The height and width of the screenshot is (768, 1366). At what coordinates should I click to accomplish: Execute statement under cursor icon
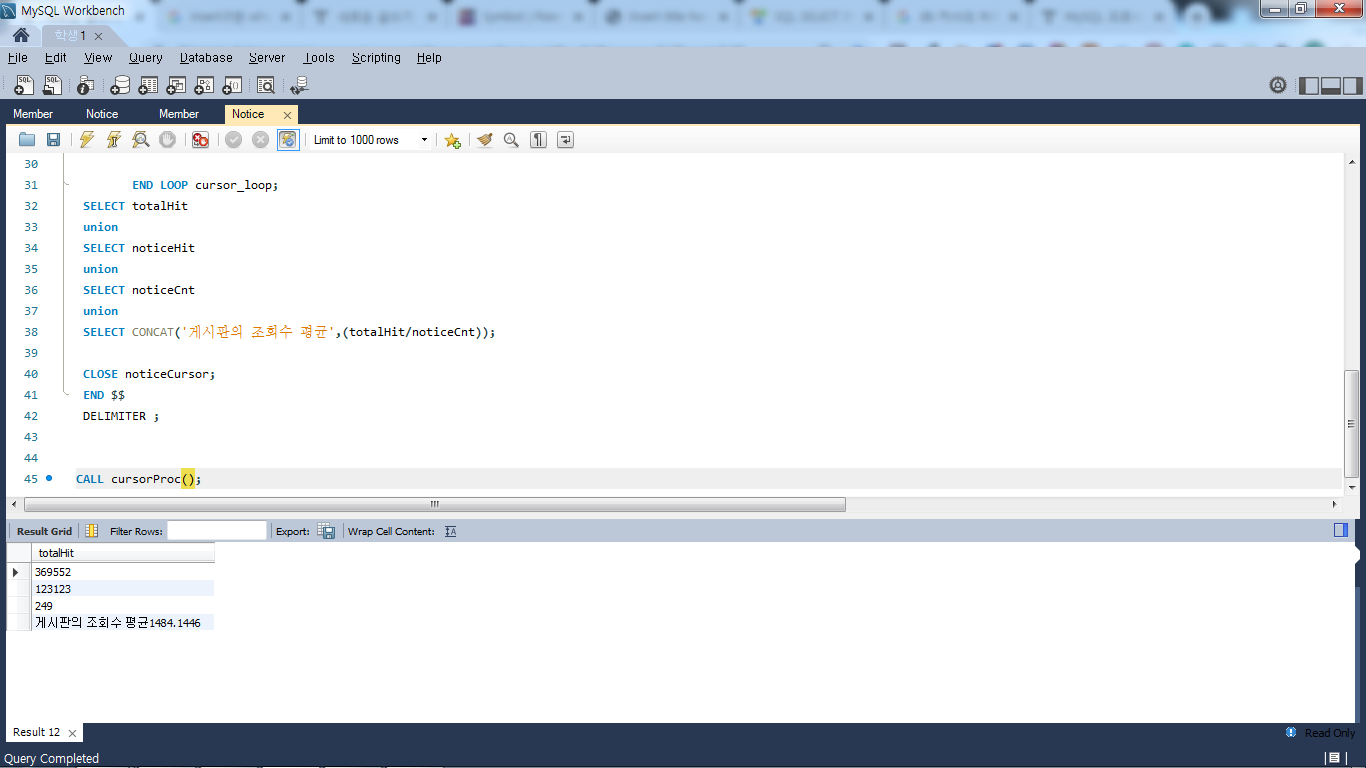coord(114,140)
